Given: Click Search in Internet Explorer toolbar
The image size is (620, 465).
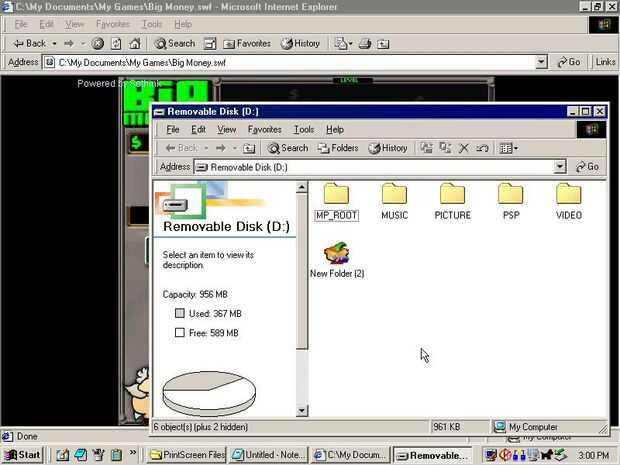Looking at the screenshot, I should [175, 43].
